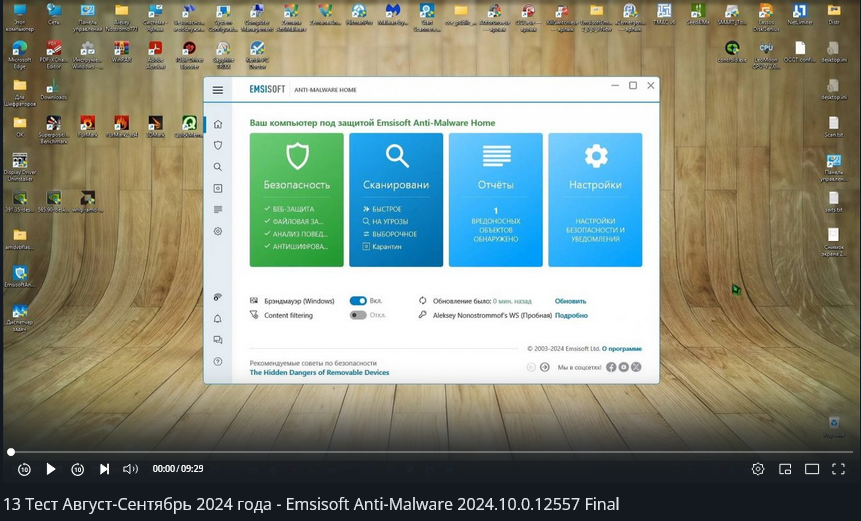Toggle the Брэндмауэр (Windows) switch
The width and height of the screenshot is (861, 521).
pyautogui.click(x=358, y=301)
